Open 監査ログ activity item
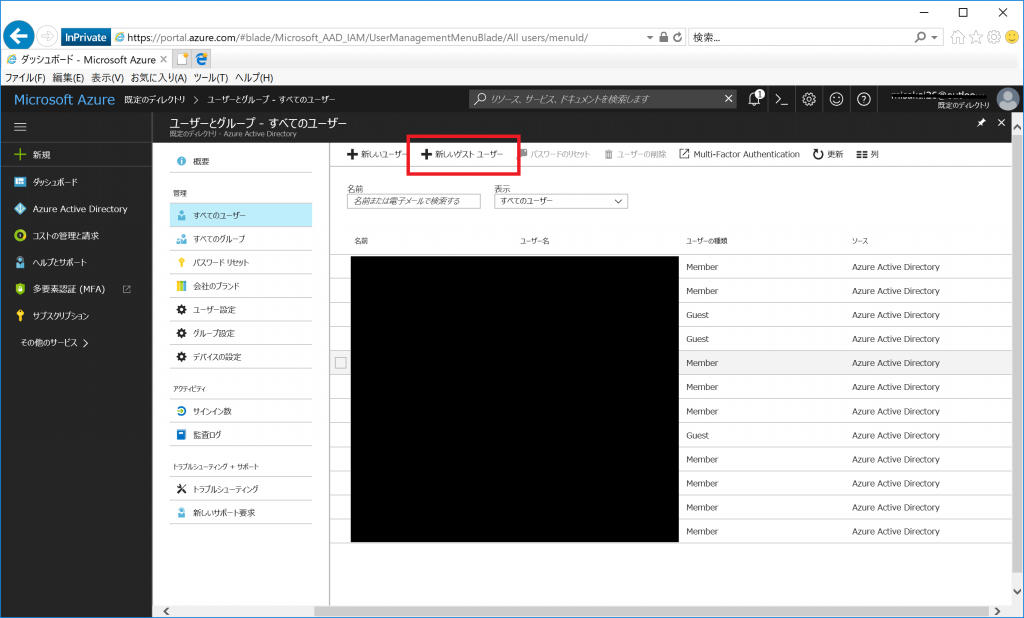Screen dimensions: 1024x618 pos(240,434)
